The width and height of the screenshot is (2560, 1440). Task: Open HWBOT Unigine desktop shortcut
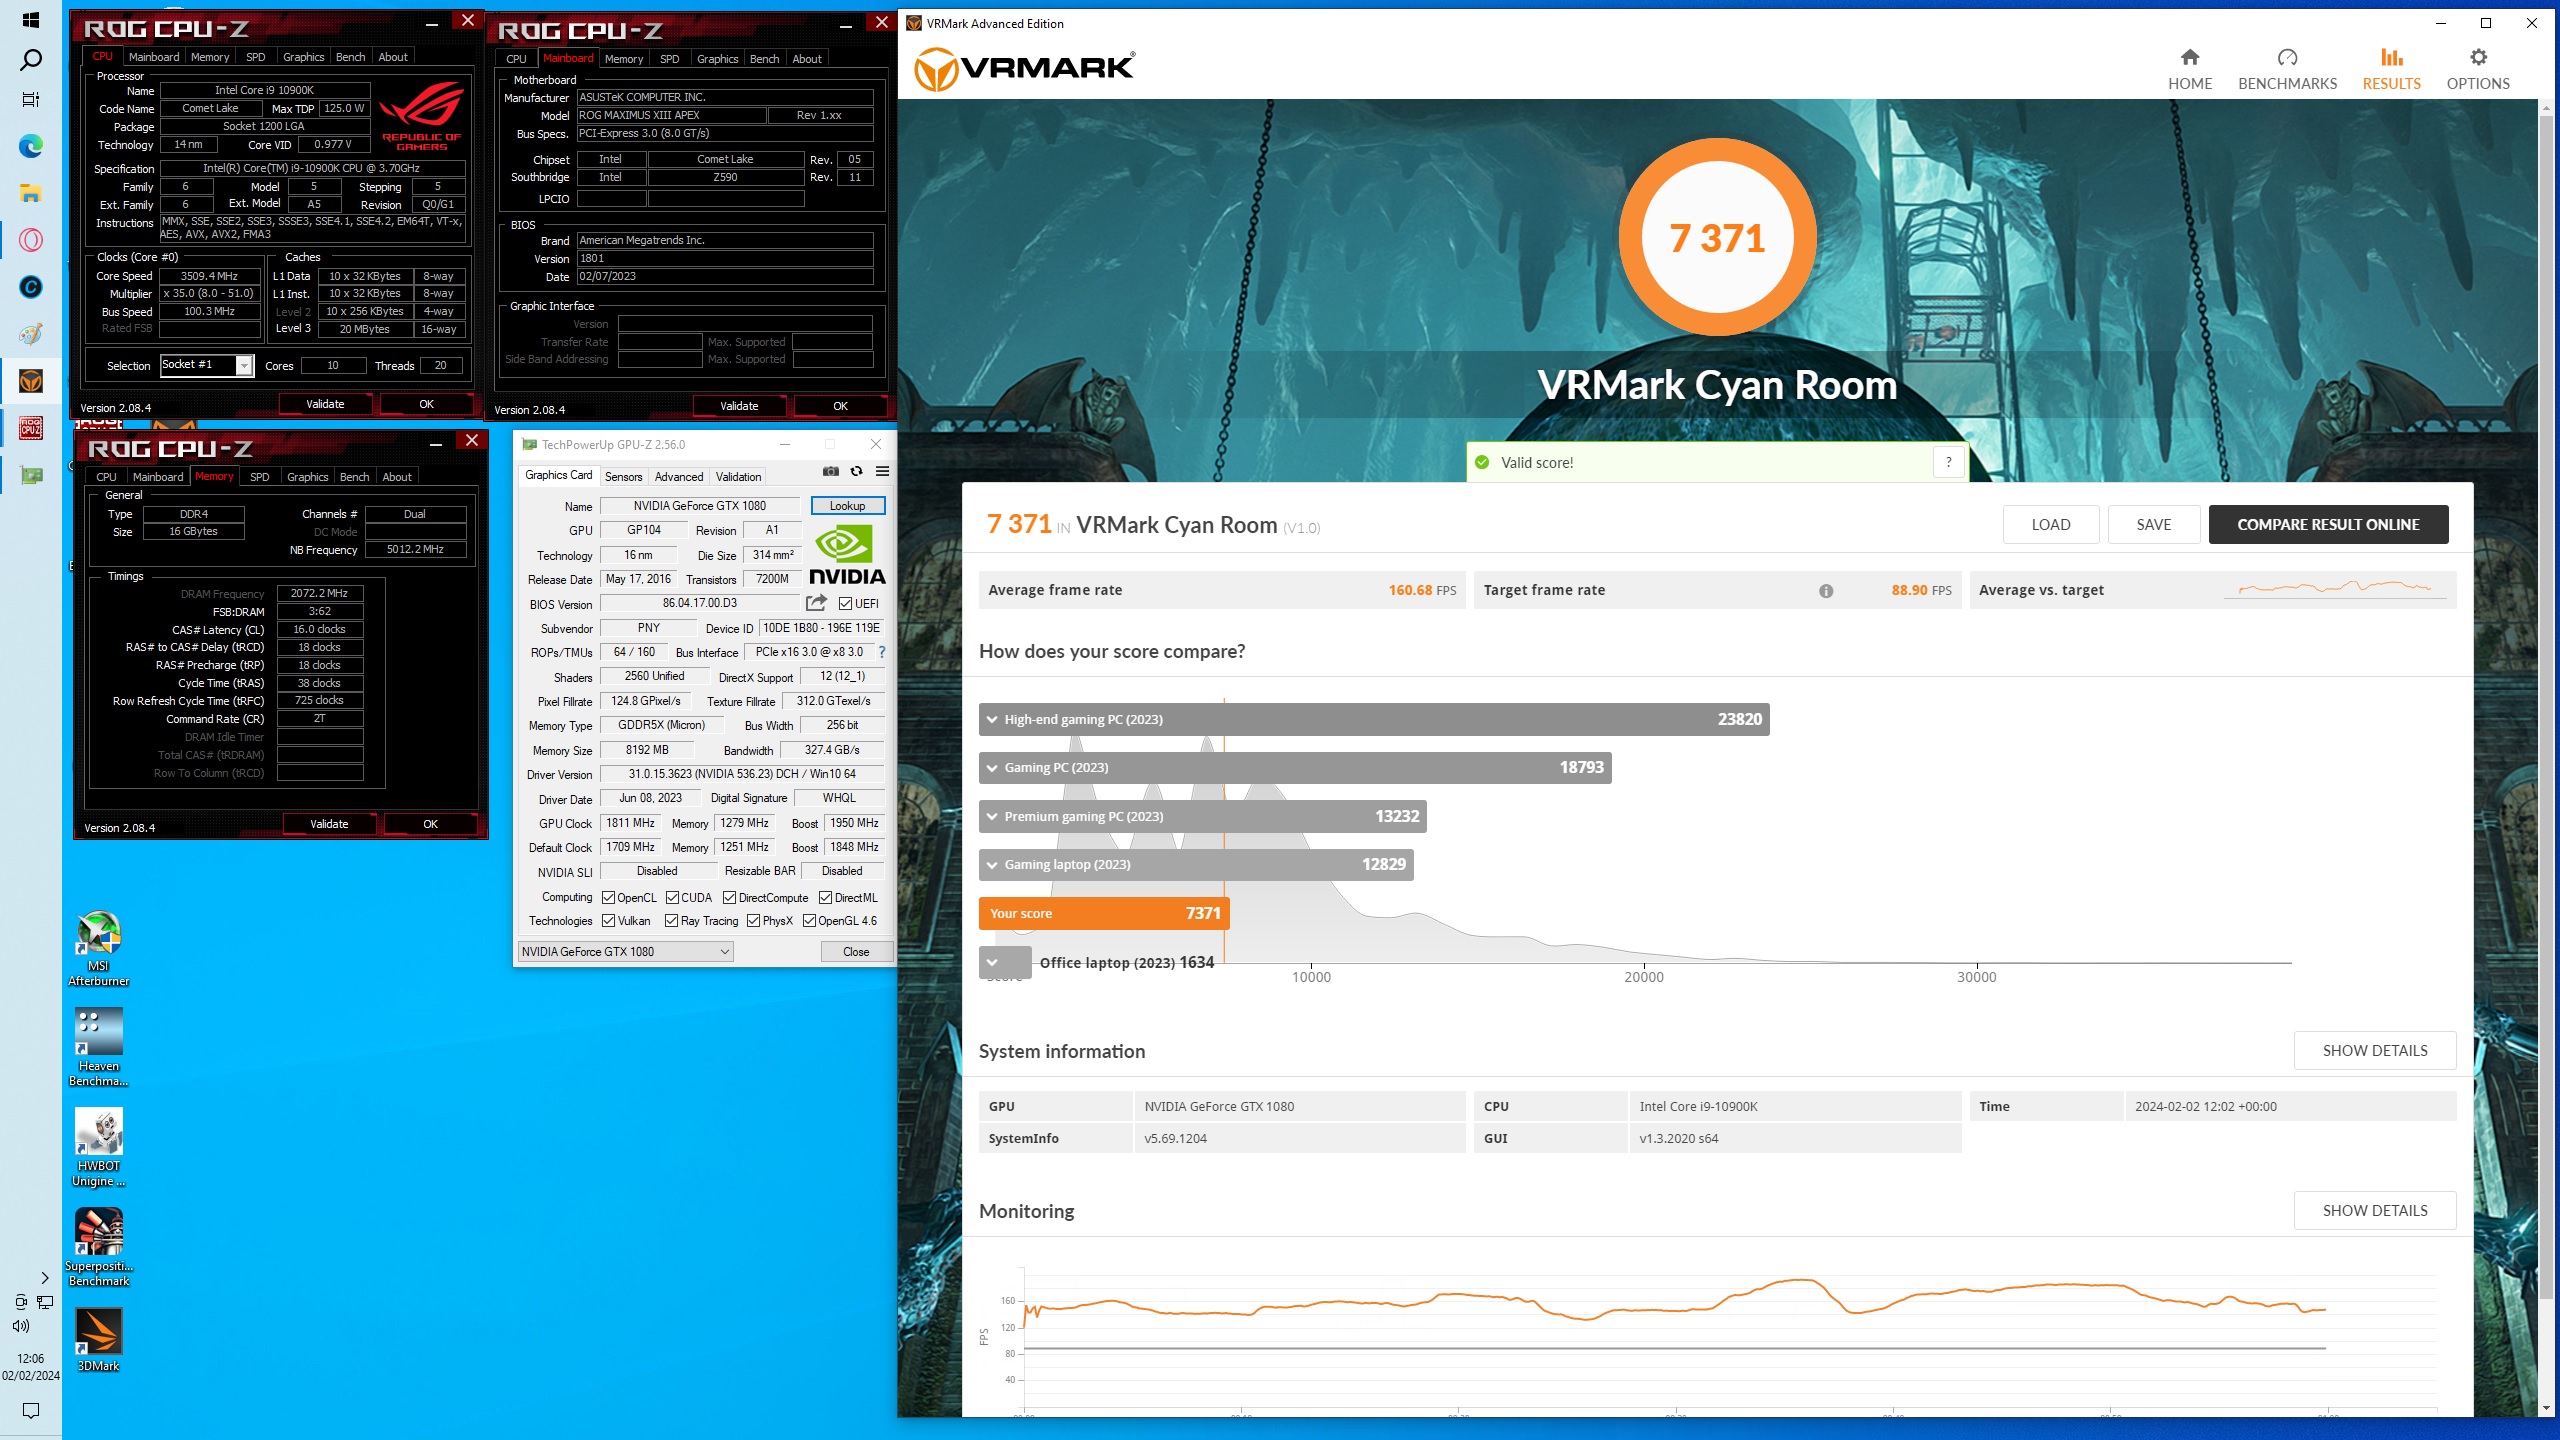(98, 1147)
